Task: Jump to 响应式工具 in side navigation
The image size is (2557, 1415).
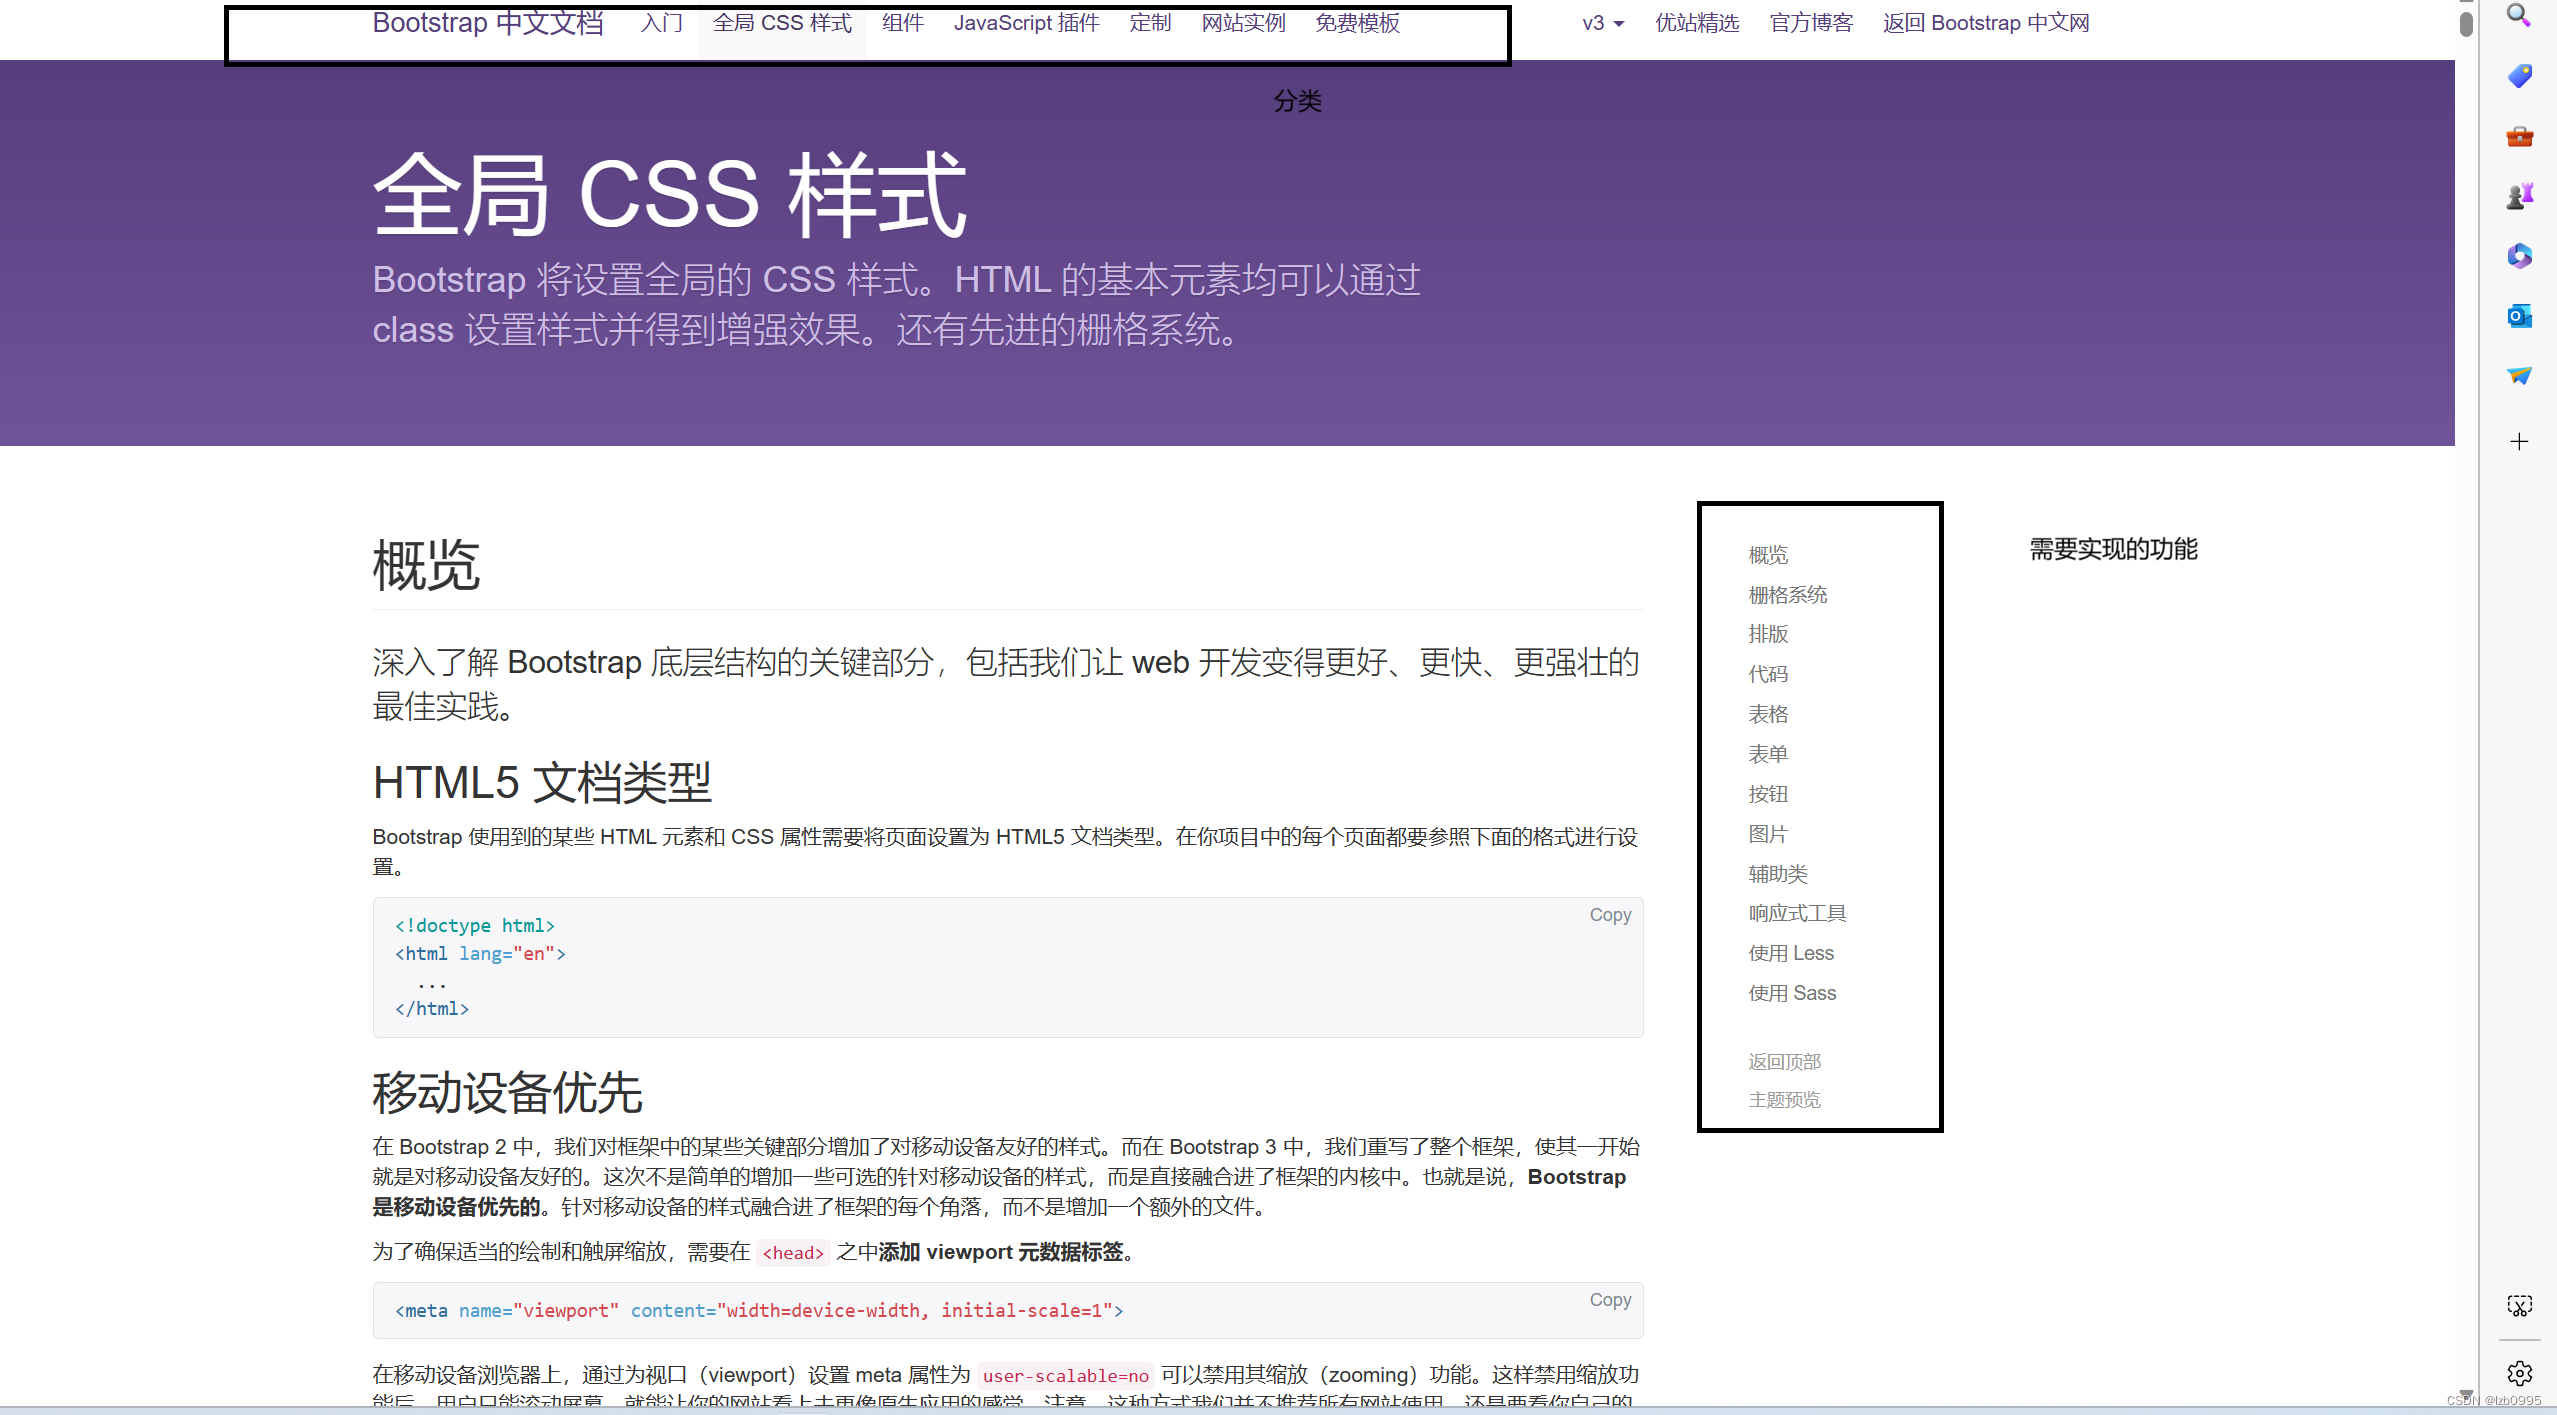Action: point(1797,913)
